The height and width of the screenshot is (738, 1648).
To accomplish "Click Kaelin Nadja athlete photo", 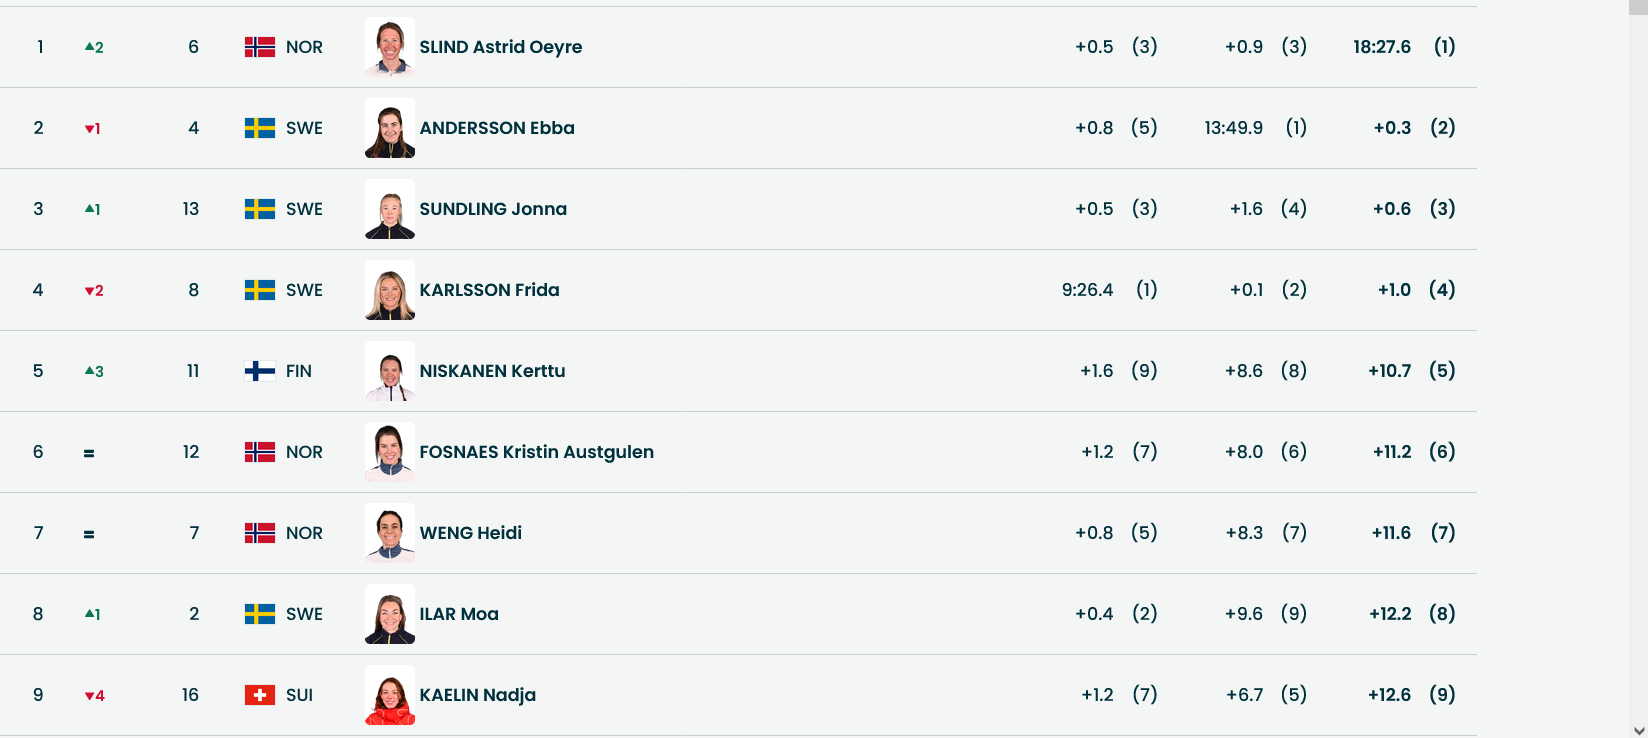I will pyautogui.click(x=390, y=695).
